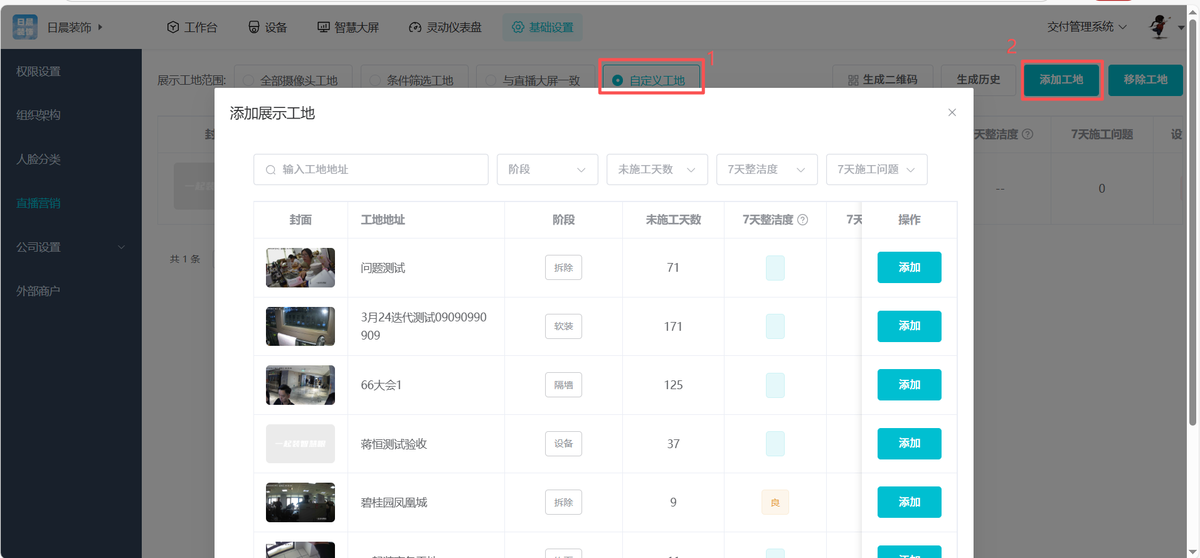The height and width of the screenshot is (558, 1200).
Task: Click the 日晨装饰 company logo icon
Action: pos(25,27)
